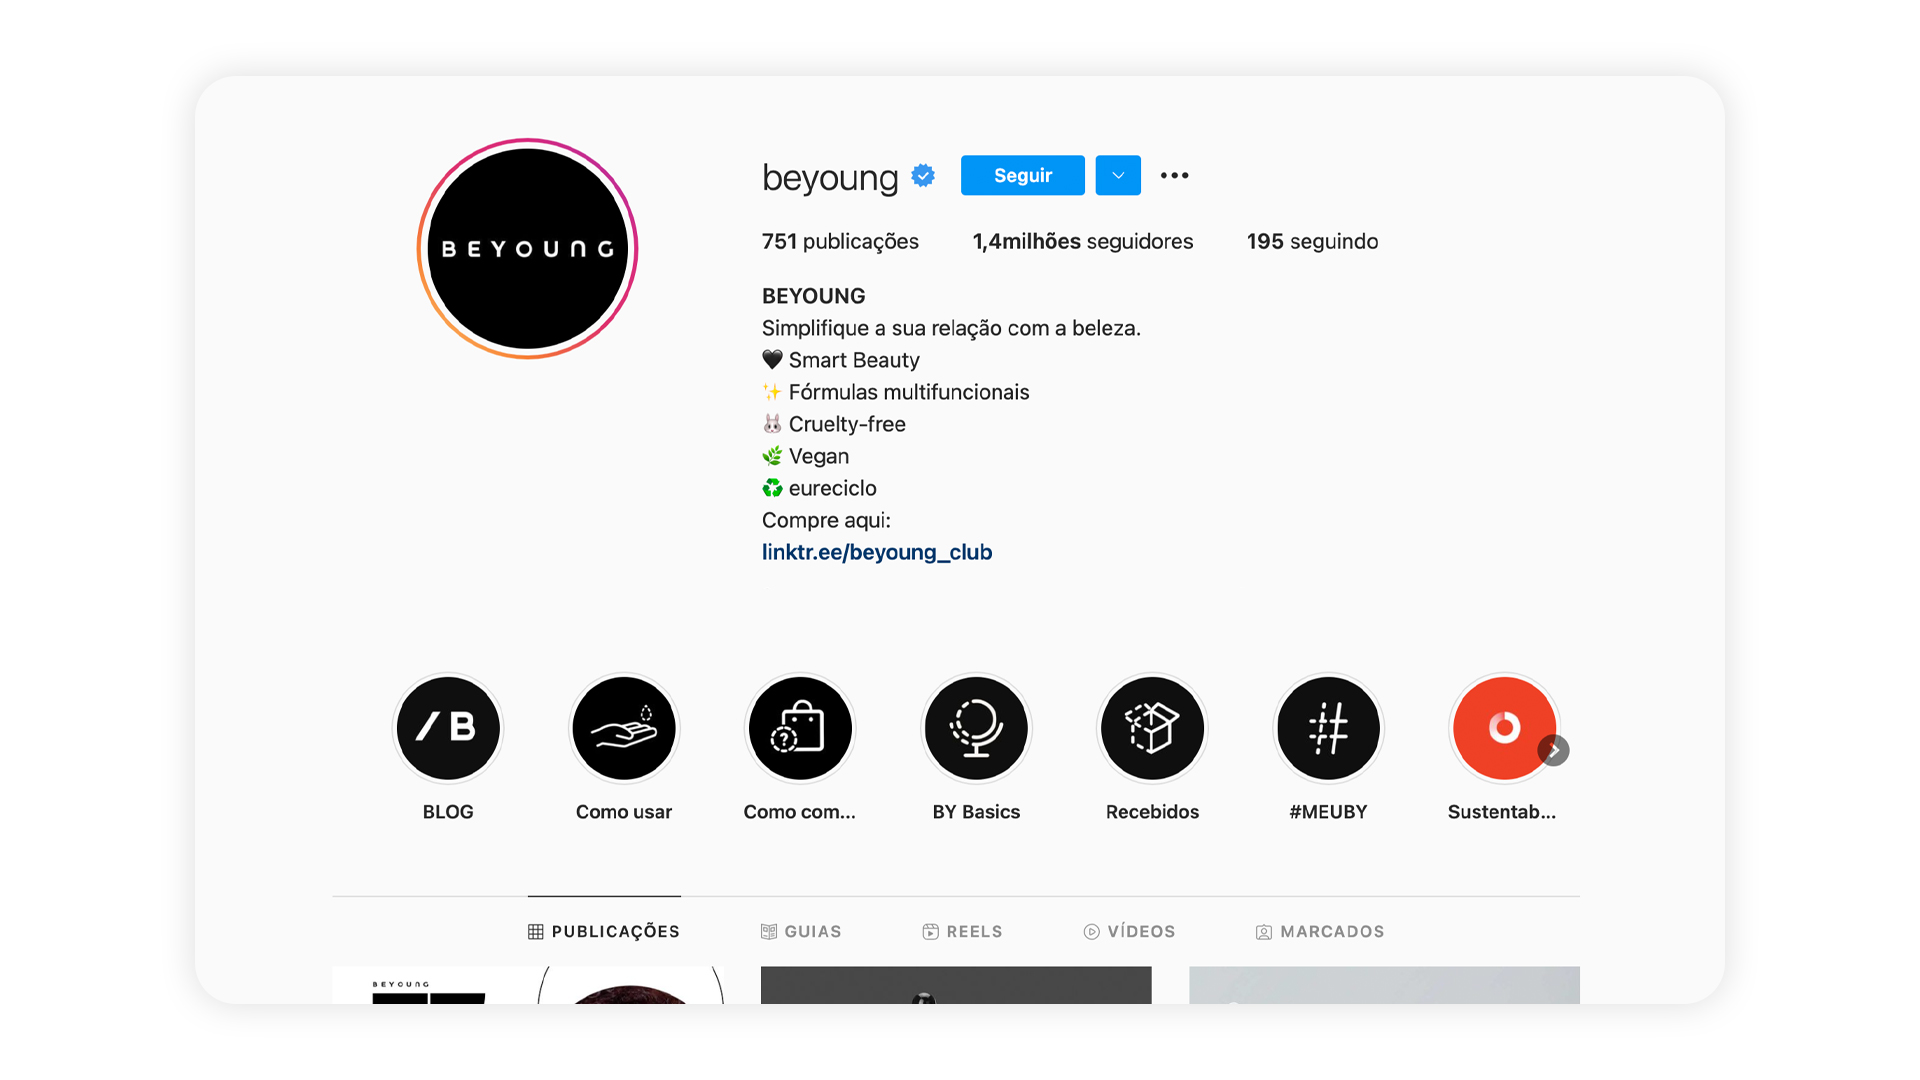Open the BLOG story highlight
The width and height of the screenshot is (1920, 1080).
pos(448,728)
